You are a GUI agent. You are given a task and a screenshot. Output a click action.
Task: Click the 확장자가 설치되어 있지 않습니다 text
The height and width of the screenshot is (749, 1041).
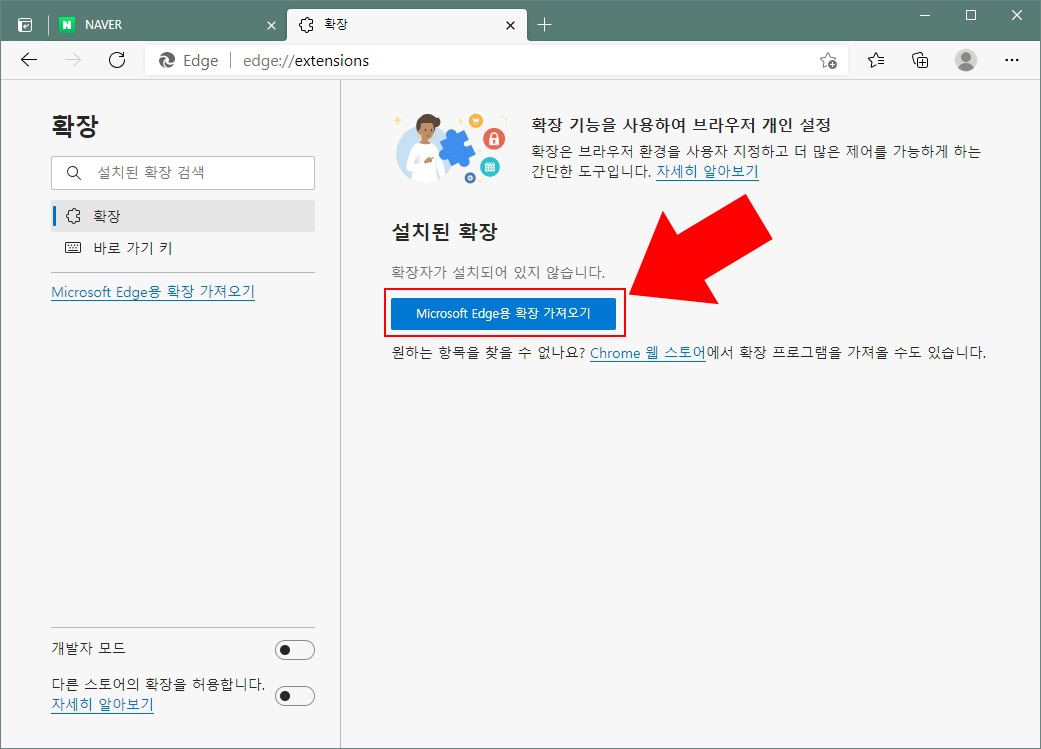click(498, 272)
